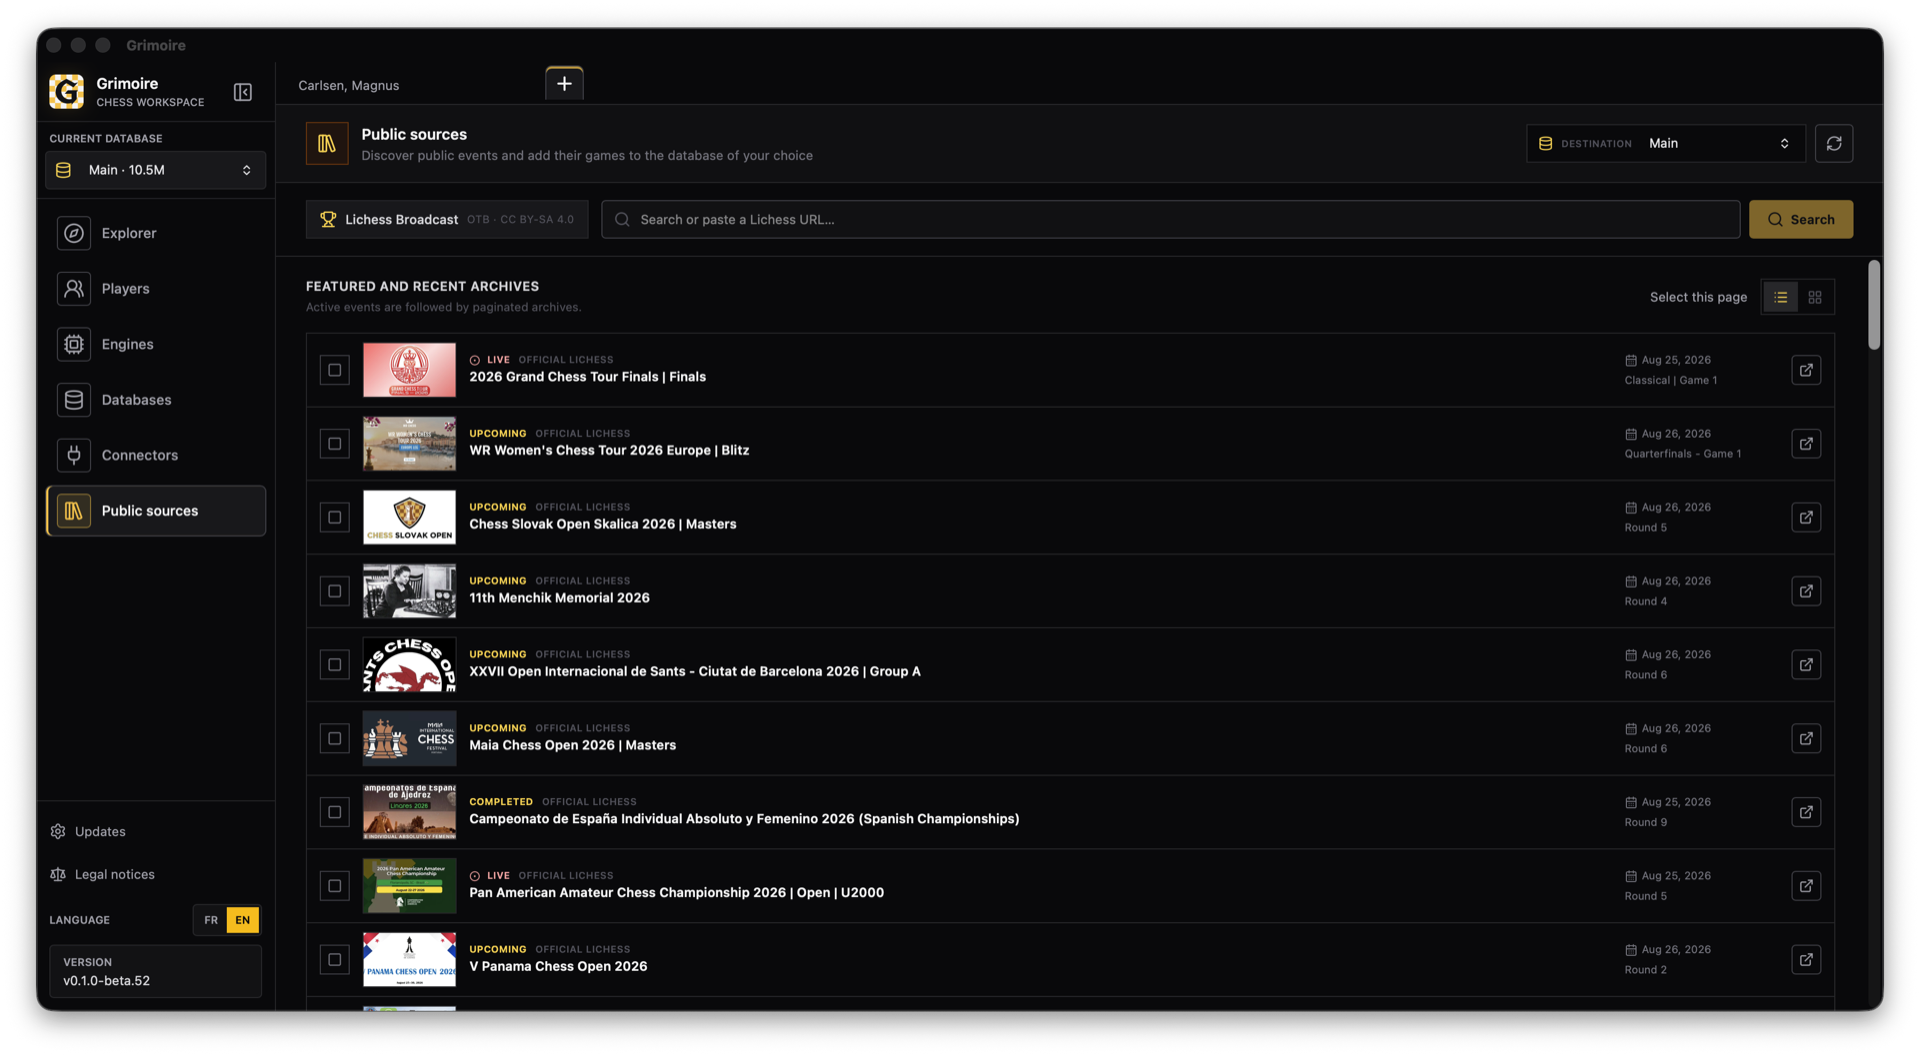The height and width of the screenshot is (1056, 1920).
Task: Open Updates in the sidebar
Action: pyautogui.click(x=100, y=832)
